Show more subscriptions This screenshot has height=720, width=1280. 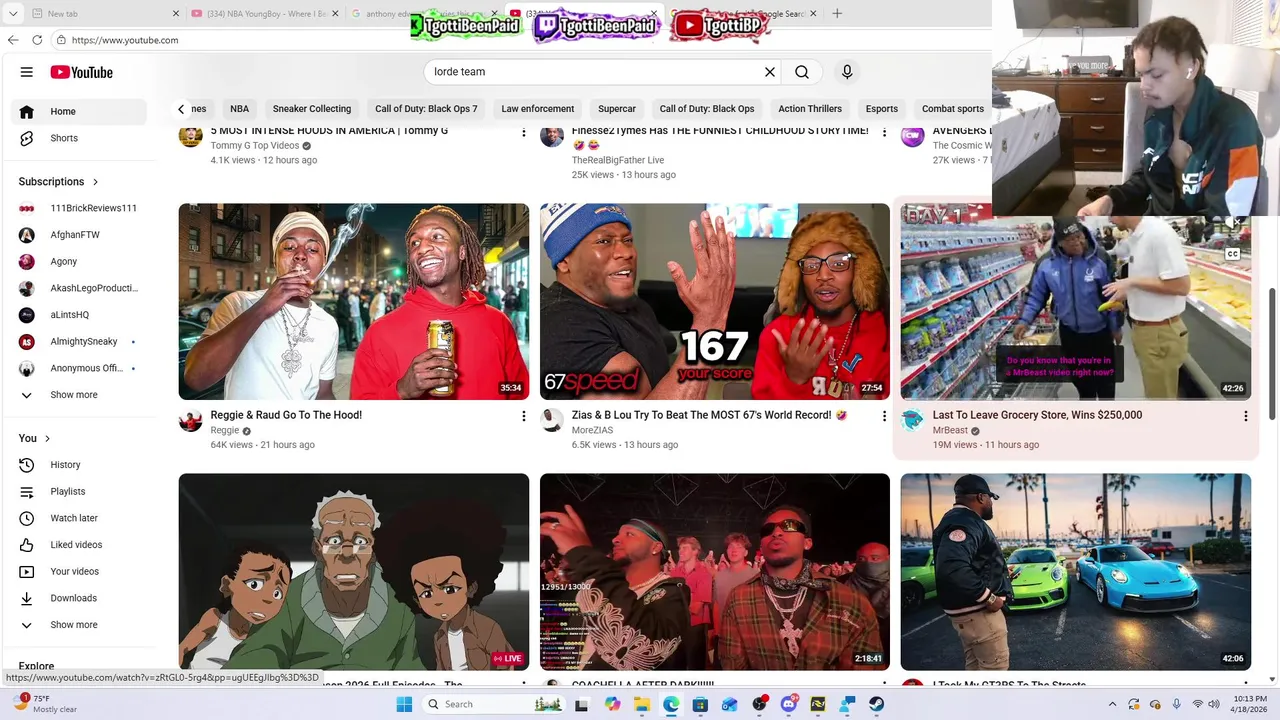pos(78,395)
